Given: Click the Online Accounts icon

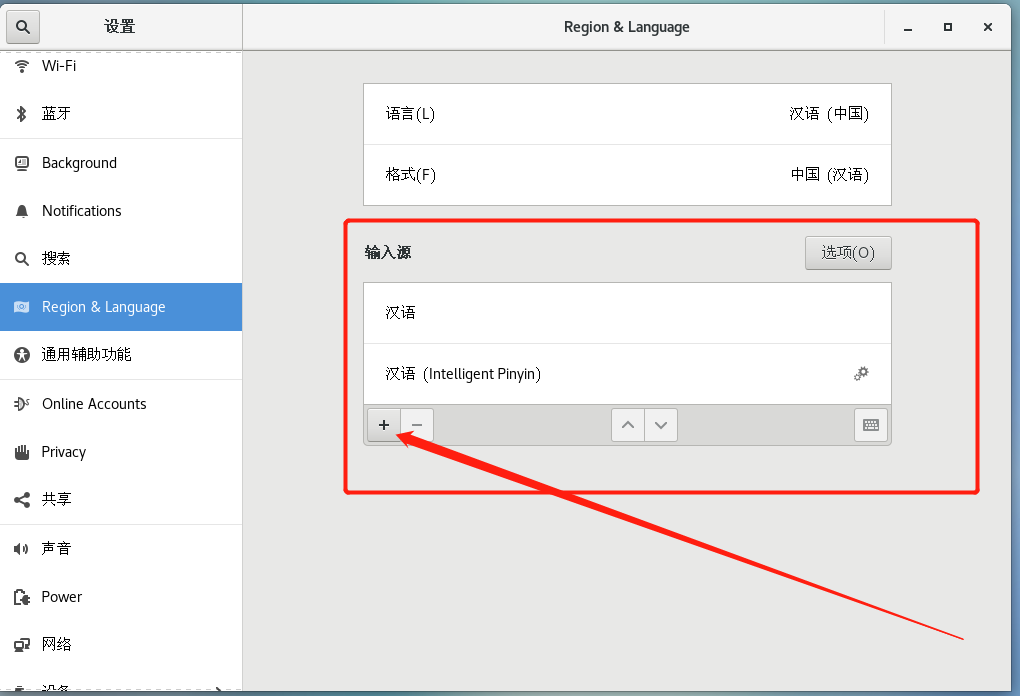Looking at the screenshot, I should (21, 404).
